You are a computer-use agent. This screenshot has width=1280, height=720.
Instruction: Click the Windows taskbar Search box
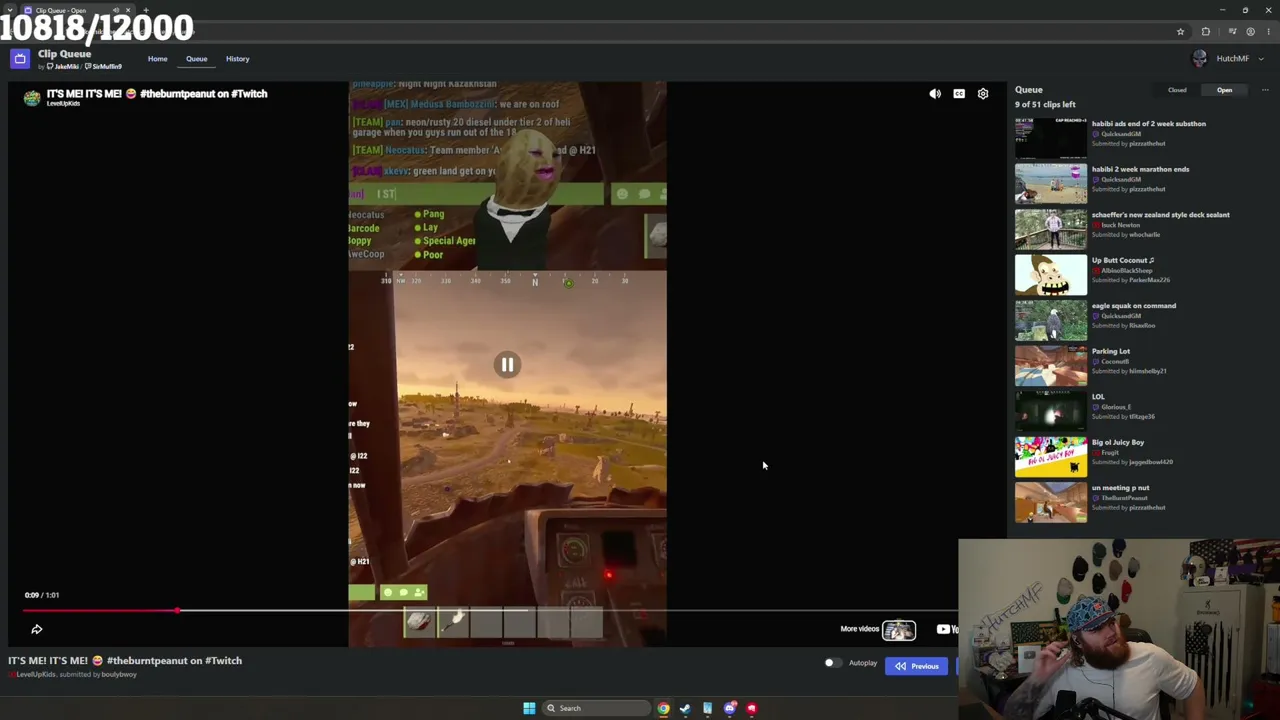click(x=597, y=708)
